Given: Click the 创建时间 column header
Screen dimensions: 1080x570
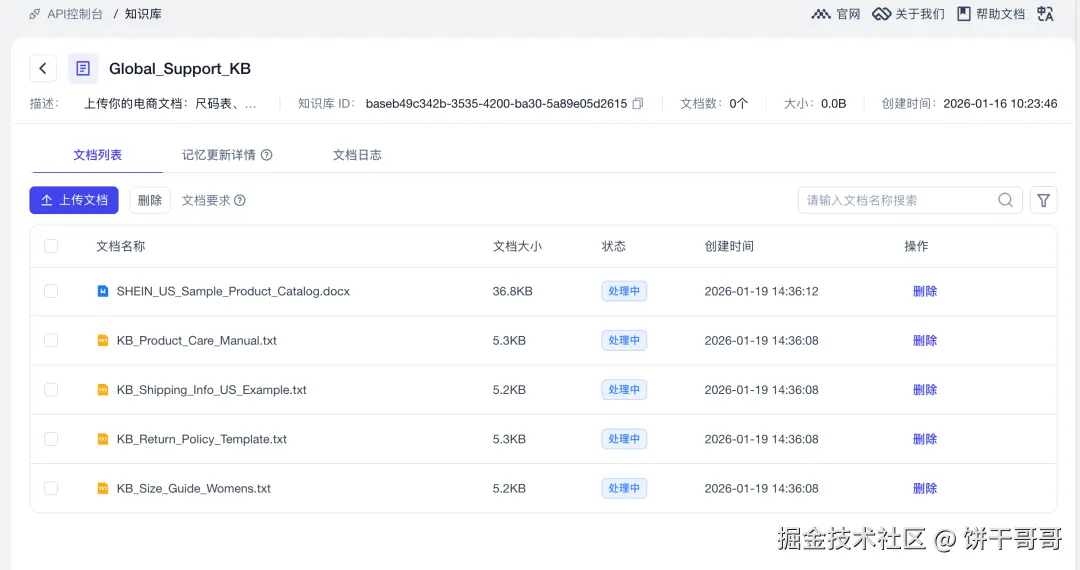Looking at the screenshot, I should 729,246.
